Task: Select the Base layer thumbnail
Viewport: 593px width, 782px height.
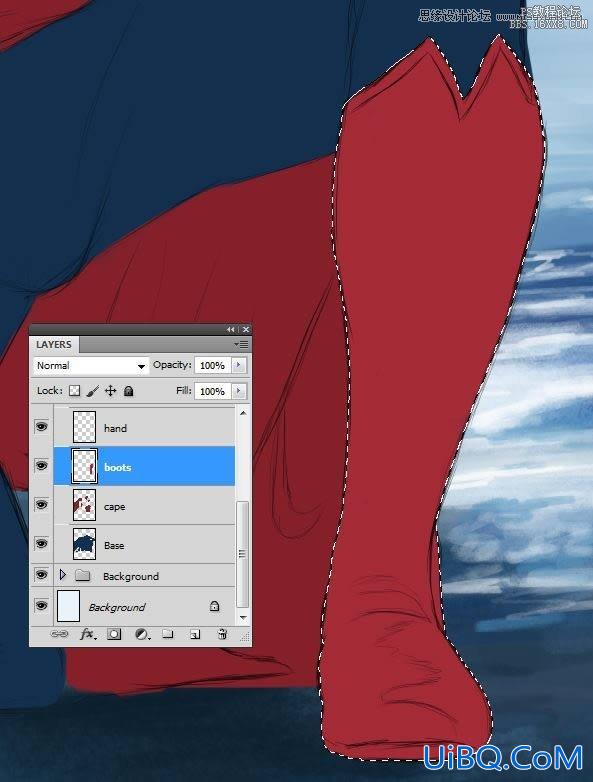Action: point(84,544)
